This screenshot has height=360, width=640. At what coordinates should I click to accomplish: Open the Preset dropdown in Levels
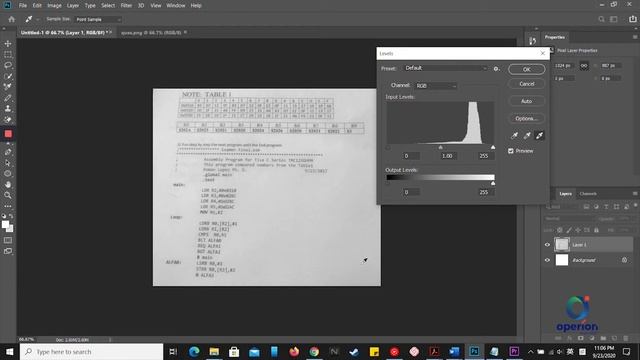446,68
